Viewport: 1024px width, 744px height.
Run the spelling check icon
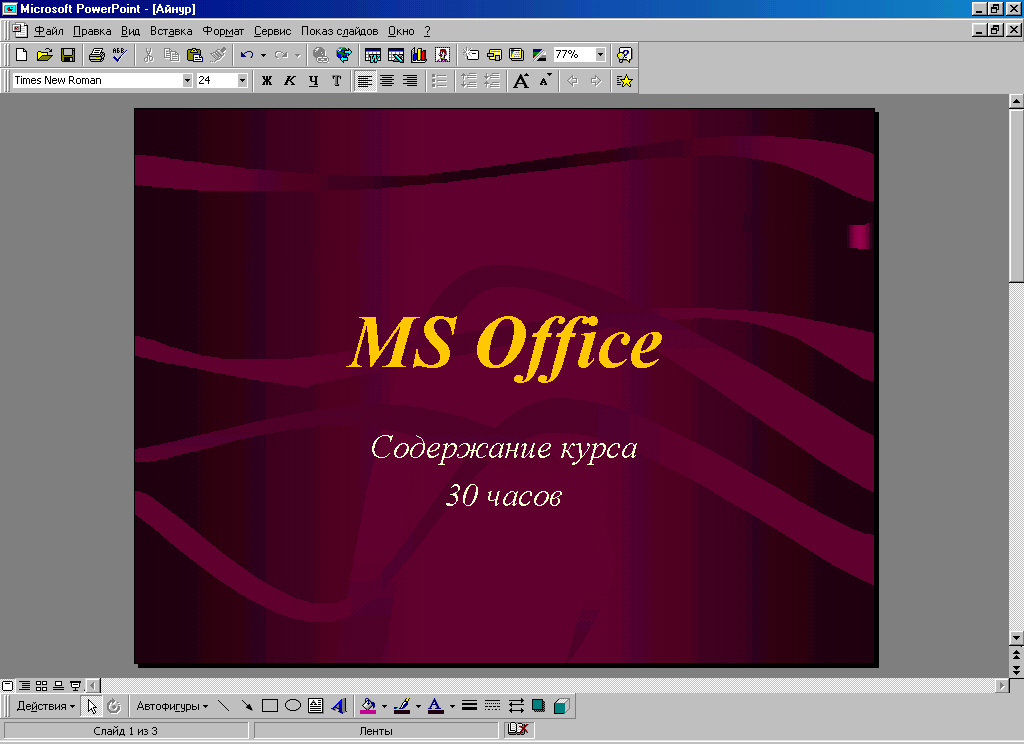(x=120, y=55)
